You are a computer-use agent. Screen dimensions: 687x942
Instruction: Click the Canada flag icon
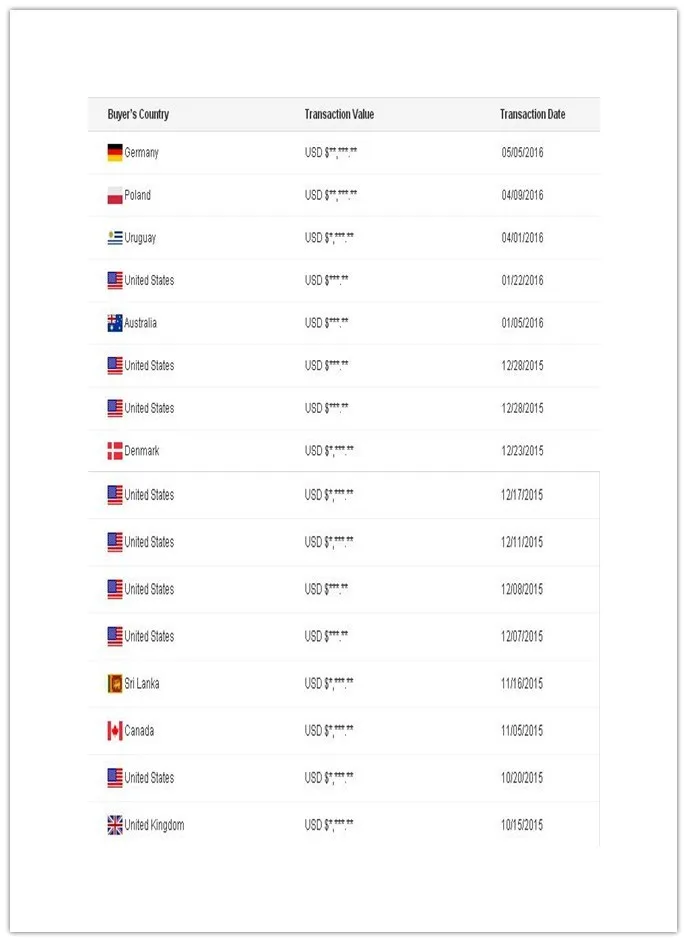[115, 731]
